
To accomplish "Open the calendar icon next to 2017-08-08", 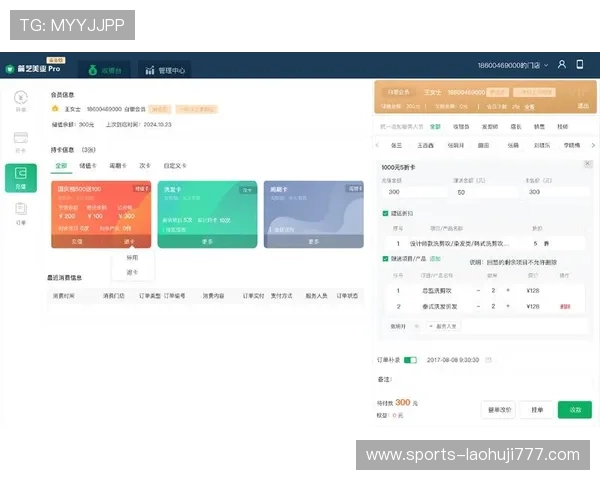I will [x=488, y=360].
